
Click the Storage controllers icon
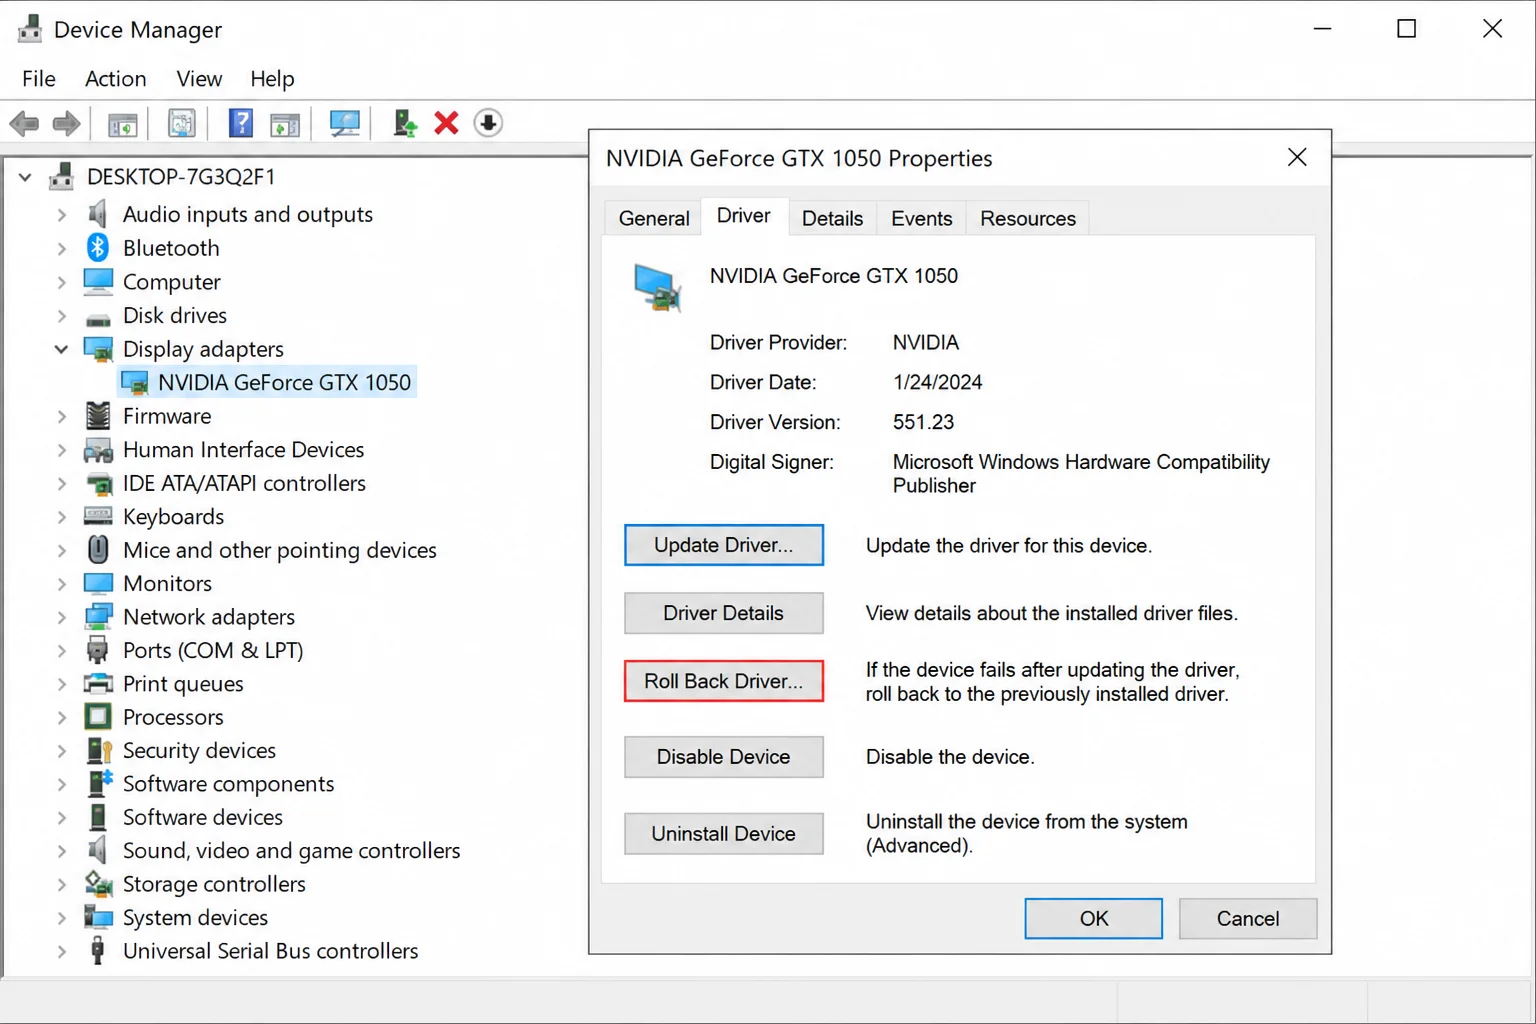click(x=98, y=883)
